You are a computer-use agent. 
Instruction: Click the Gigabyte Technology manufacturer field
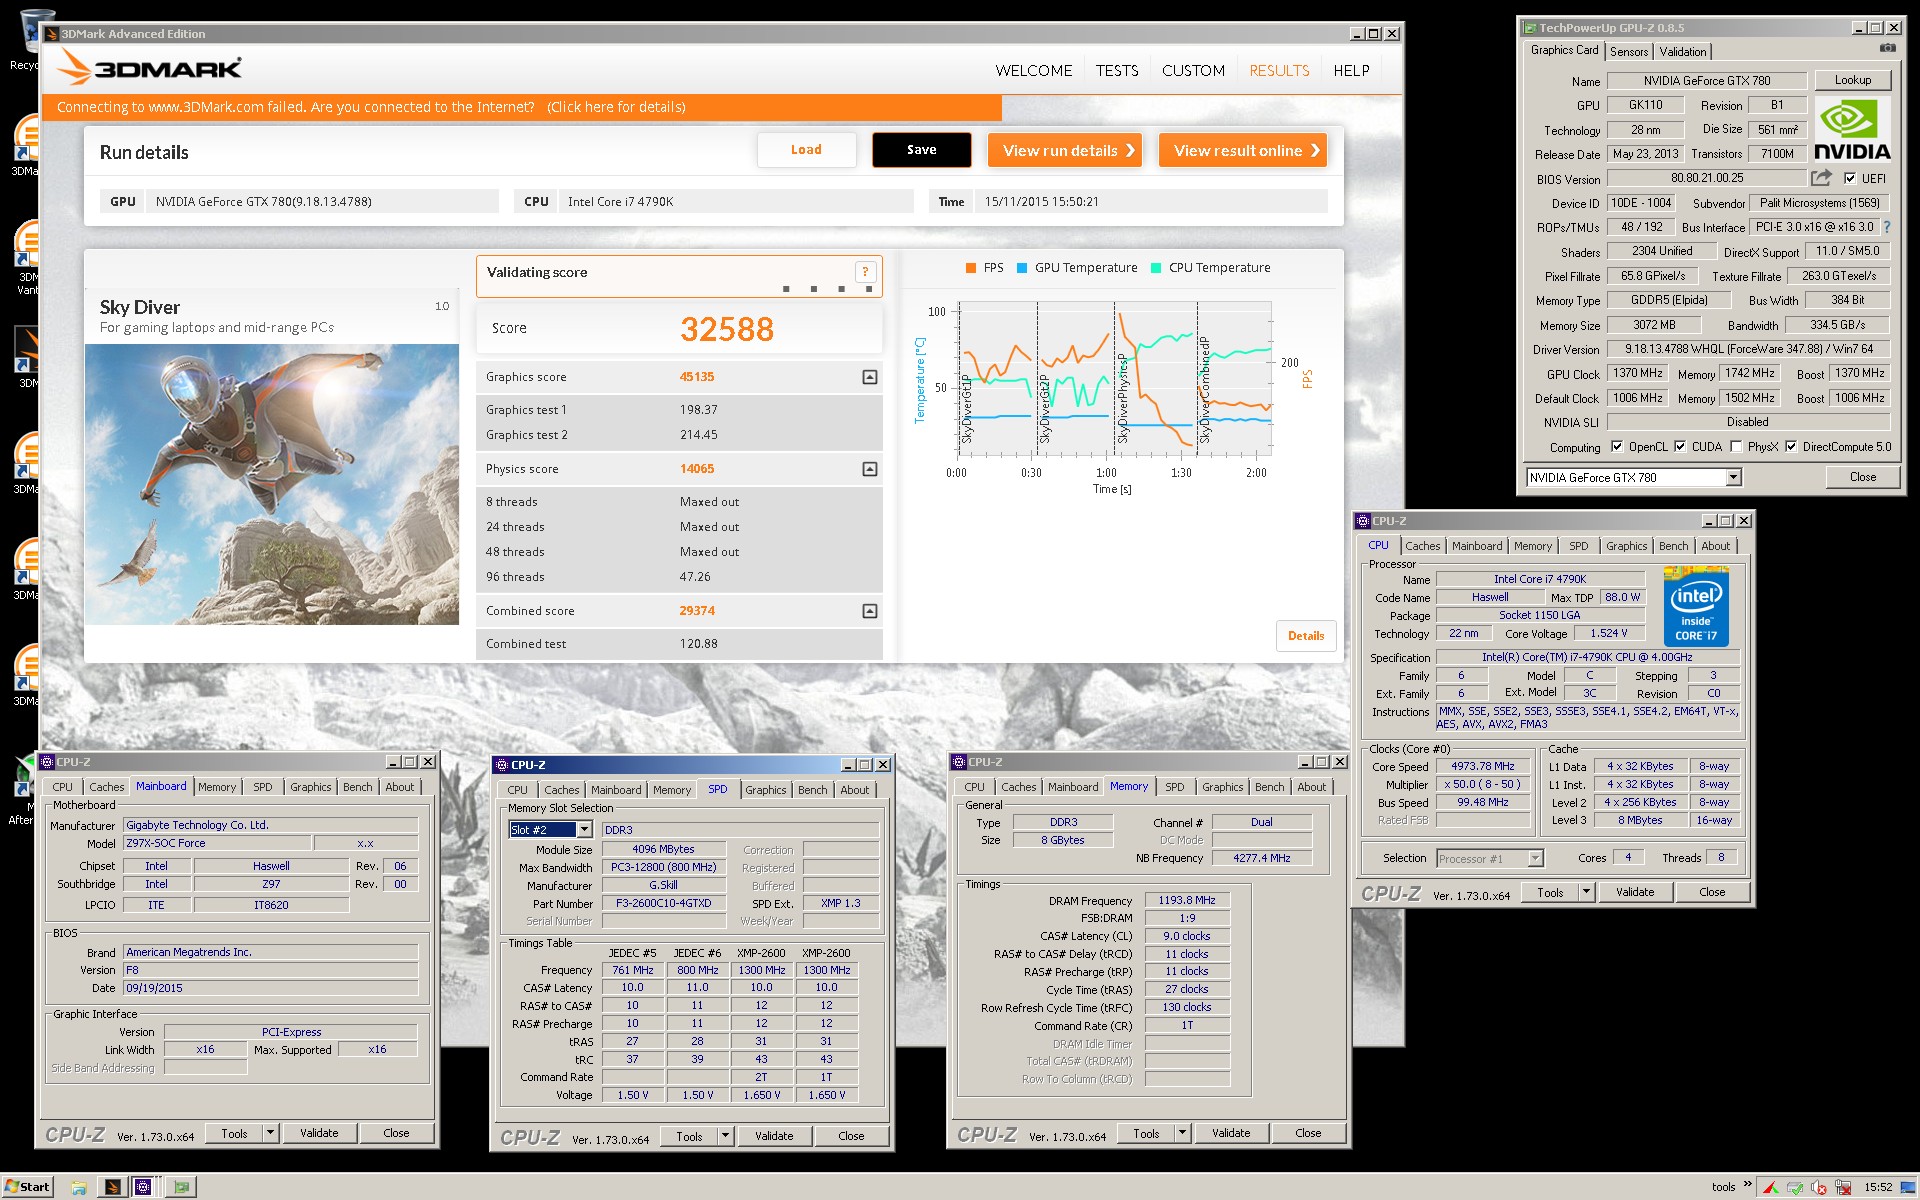tap(270, 825)
